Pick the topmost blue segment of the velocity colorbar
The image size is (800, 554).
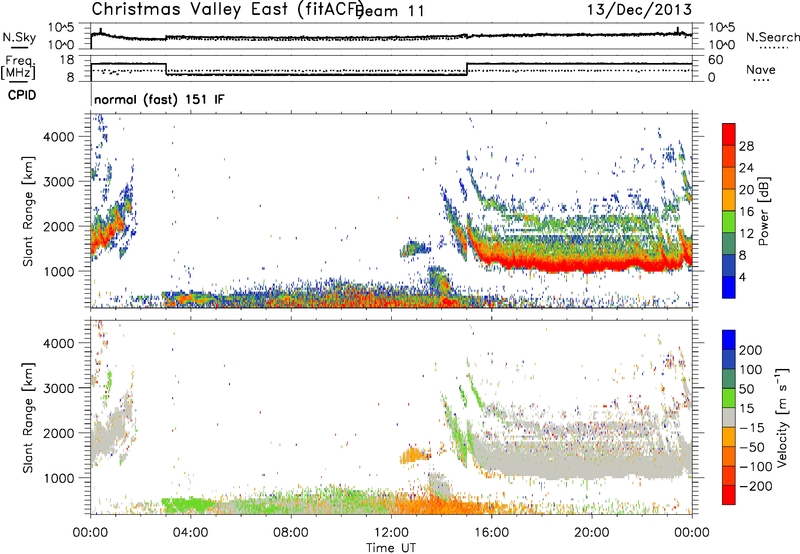pyautogui.click(x=729, y=340)
